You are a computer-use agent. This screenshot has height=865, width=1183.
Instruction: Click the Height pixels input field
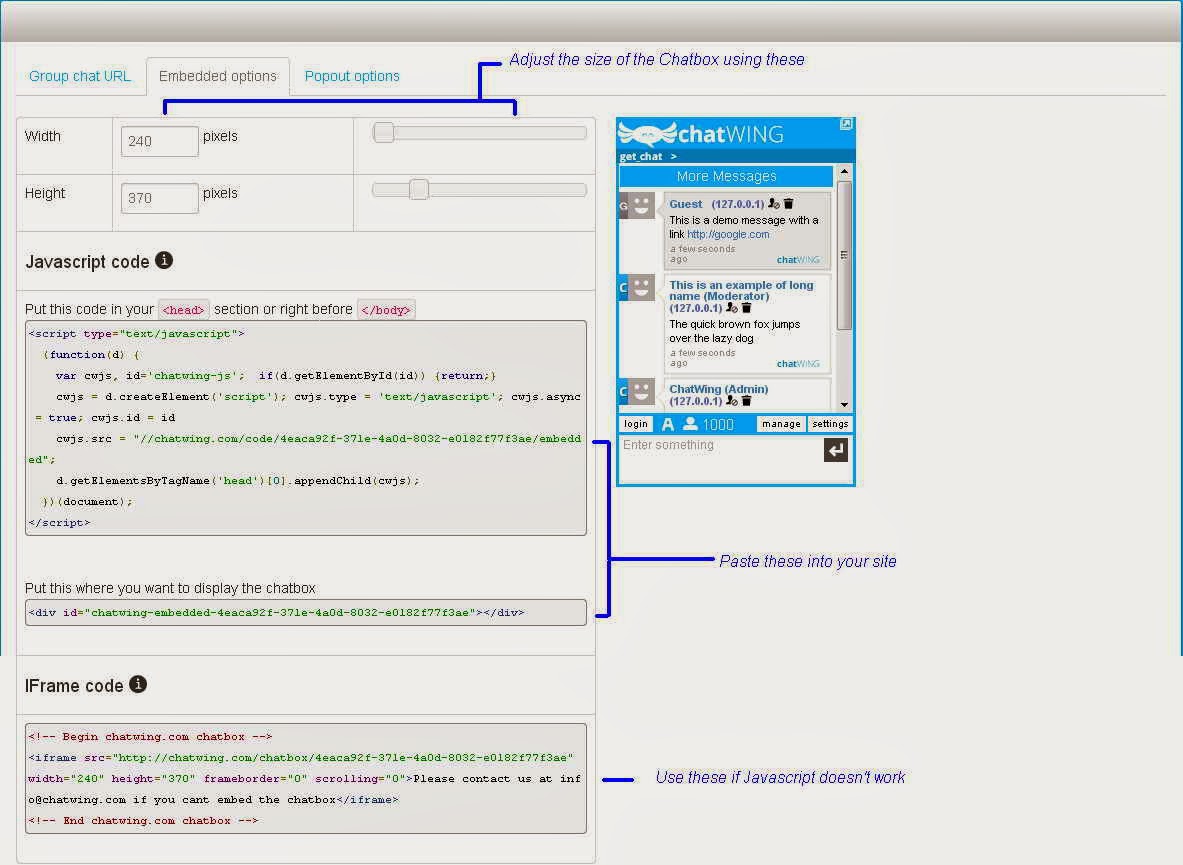[x=159, y=198]
